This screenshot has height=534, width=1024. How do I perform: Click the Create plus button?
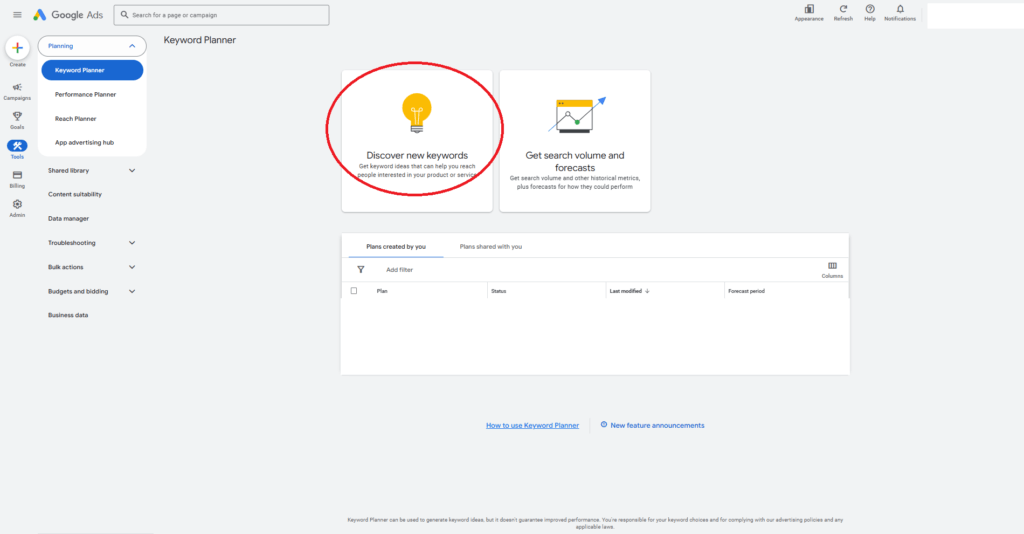coord(17,48)
